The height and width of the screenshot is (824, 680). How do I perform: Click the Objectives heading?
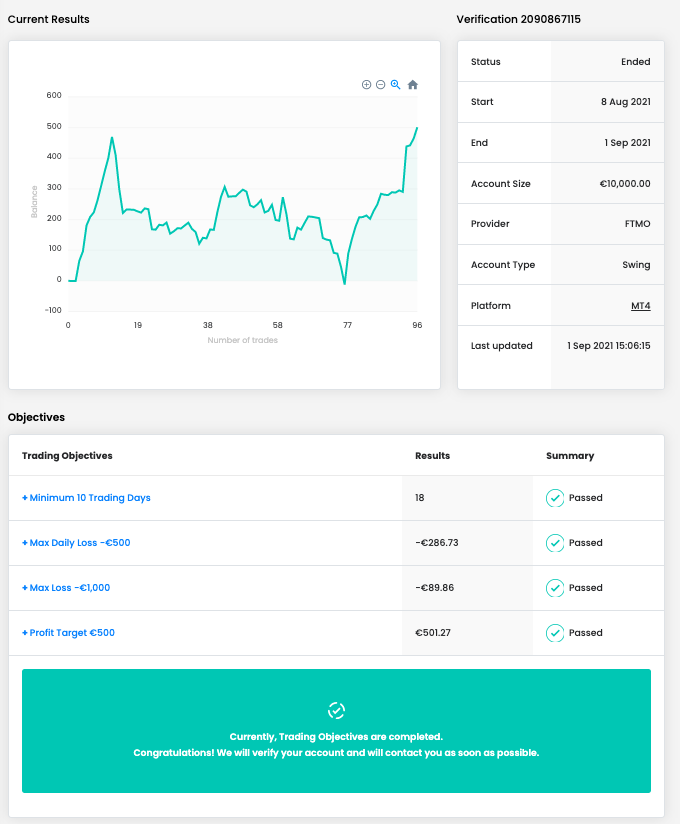[x=36, y=417]
